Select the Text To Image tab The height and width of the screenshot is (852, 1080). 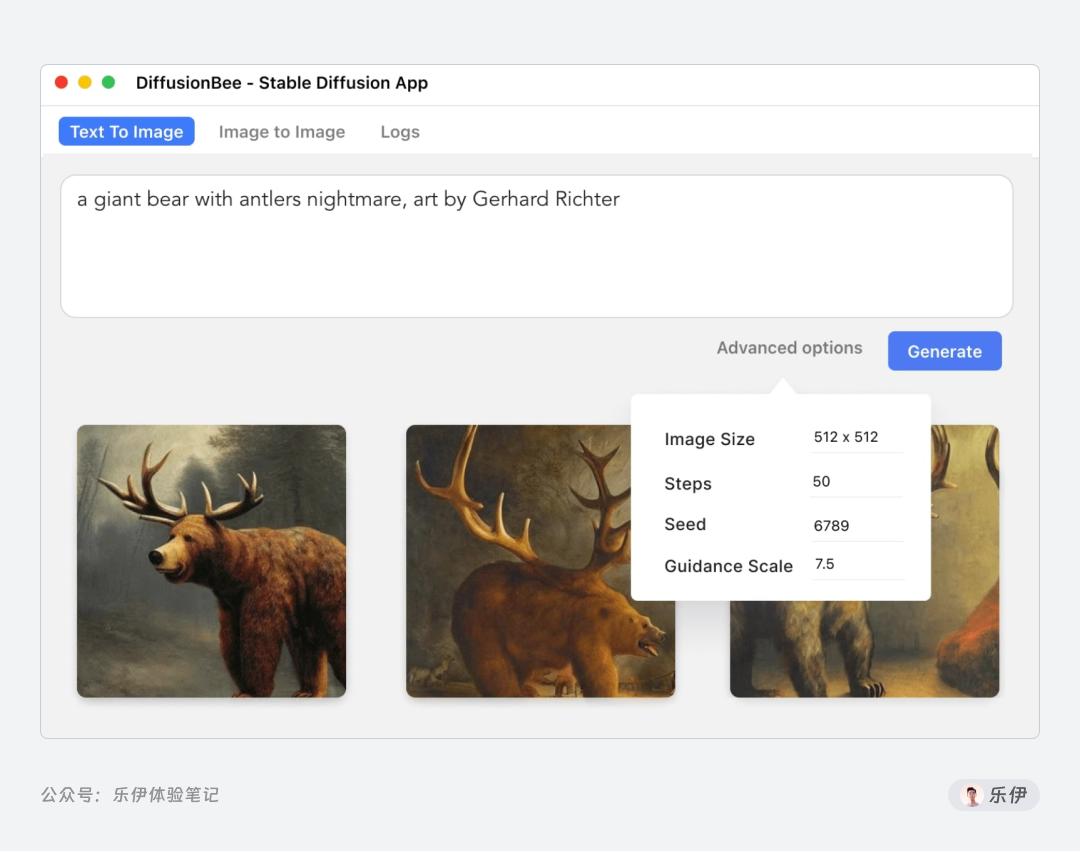126,131
